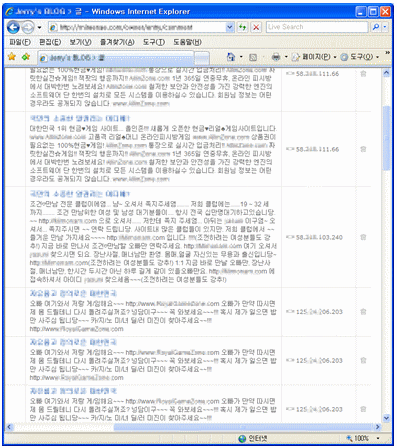Image resolution: width=397 pixels, height=448 pixels.
Task: Expand the Print dropdown arrow
Action: click(x=286, y=57)
